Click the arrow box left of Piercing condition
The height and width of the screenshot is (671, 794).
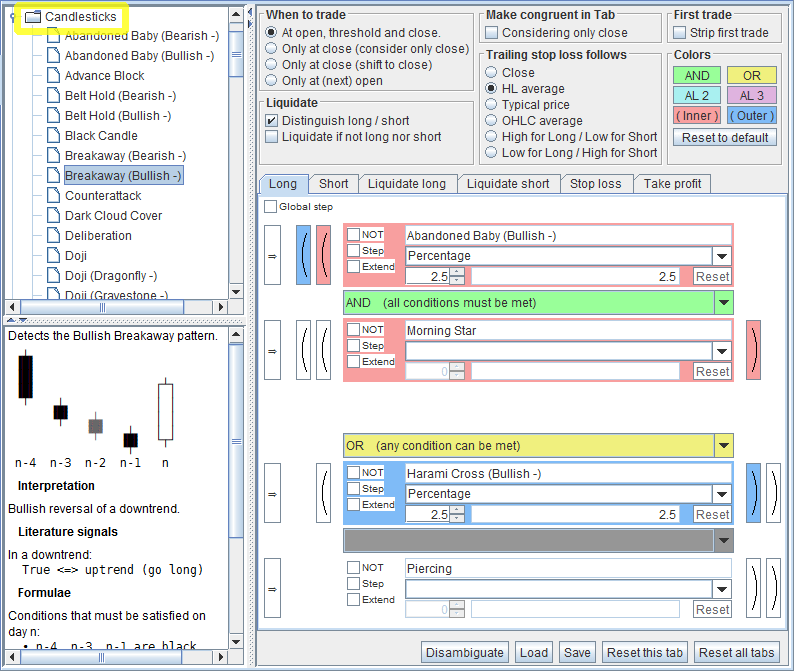(272, 588)
